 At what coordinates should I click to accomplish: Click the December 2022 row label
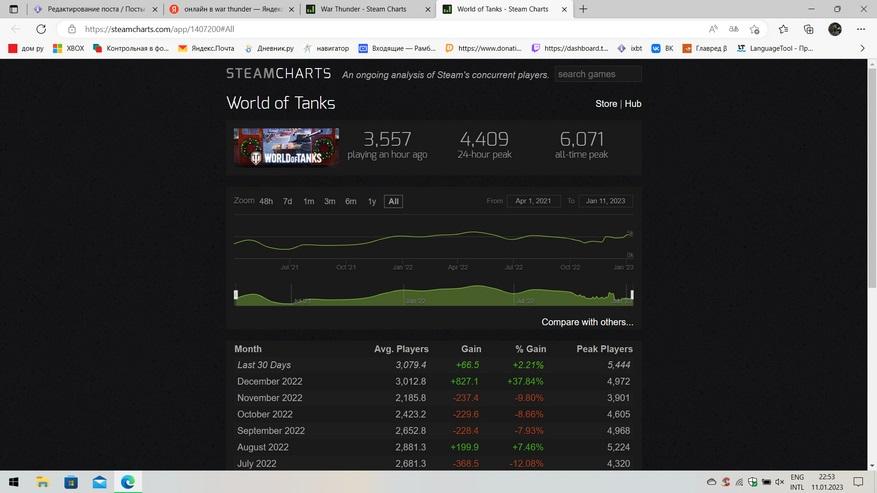[270, 381]
